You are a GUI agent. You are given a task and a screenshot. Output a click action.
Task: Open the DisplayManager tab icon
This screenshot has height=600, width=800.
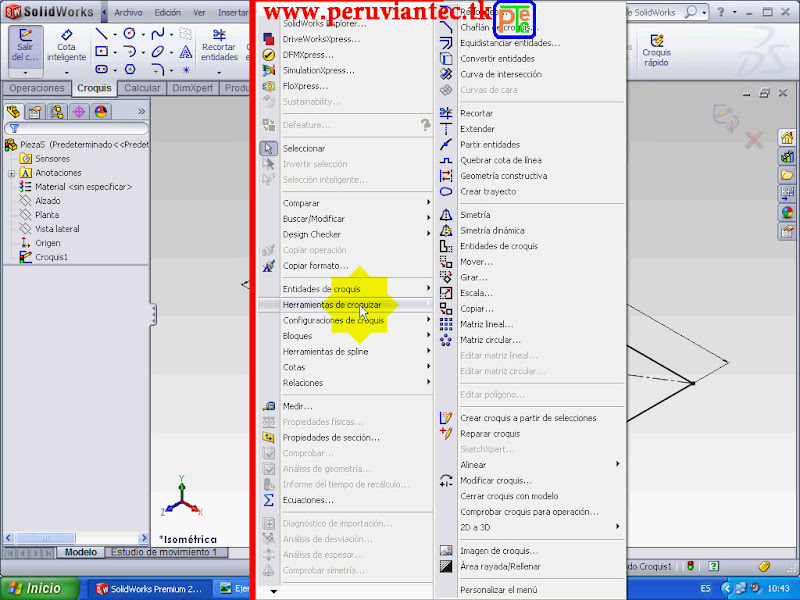coord(101,111)
